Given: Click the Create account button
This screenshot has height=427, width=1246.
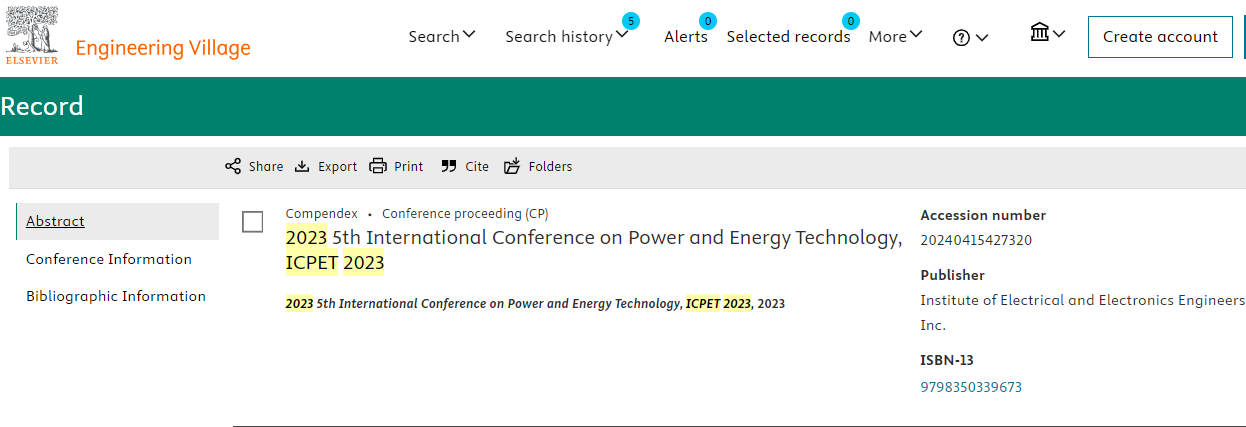Looking at the screenshot, I should pyautogui.click(x=1160, y=36).
